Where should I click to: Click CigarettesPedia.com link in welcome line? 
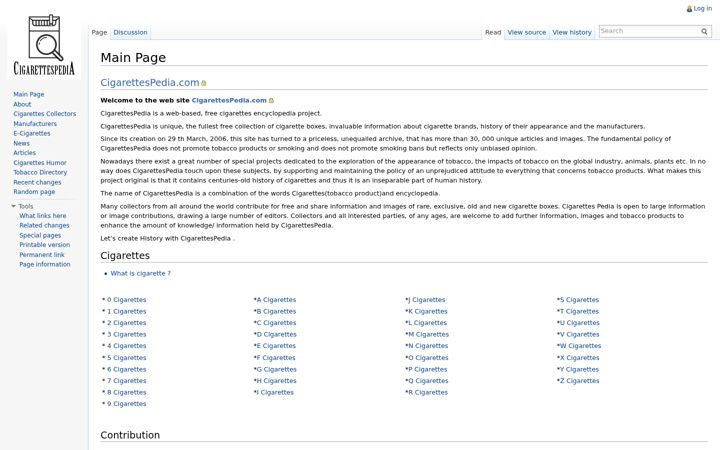tap(229, 100)
